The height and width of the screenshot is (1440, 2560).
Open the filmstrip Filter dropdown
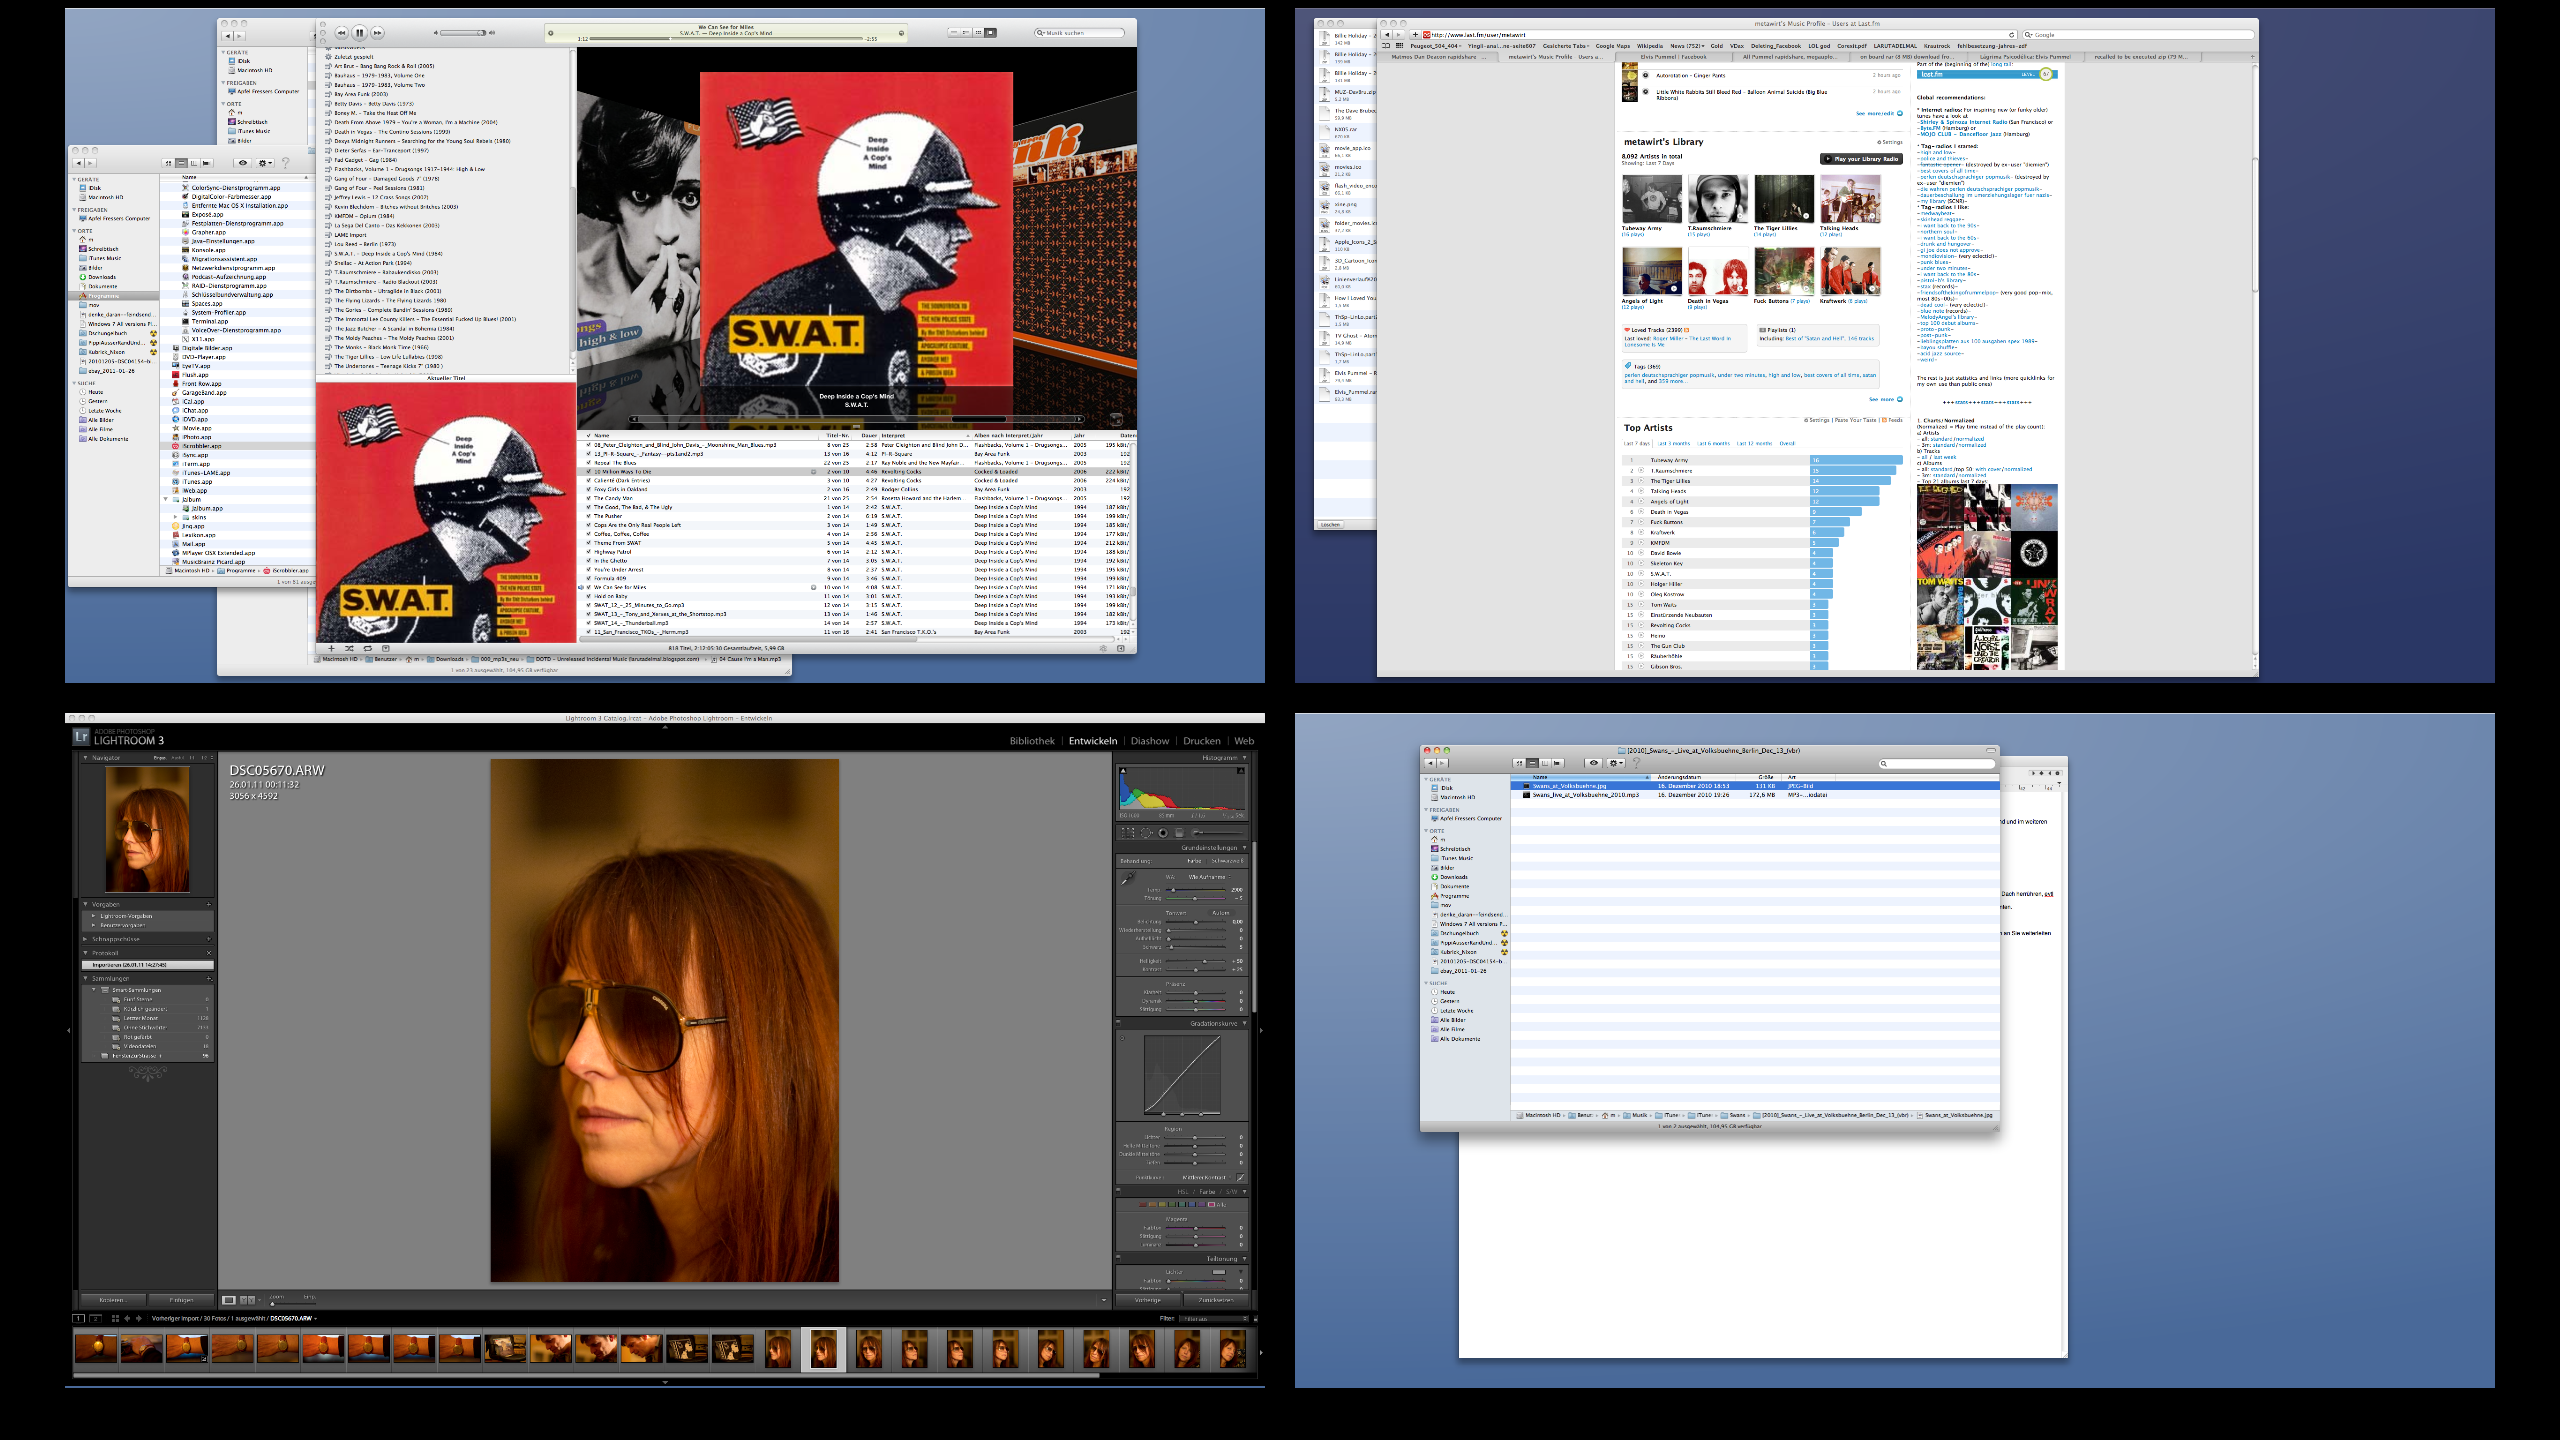[x=1214, y=1319]
